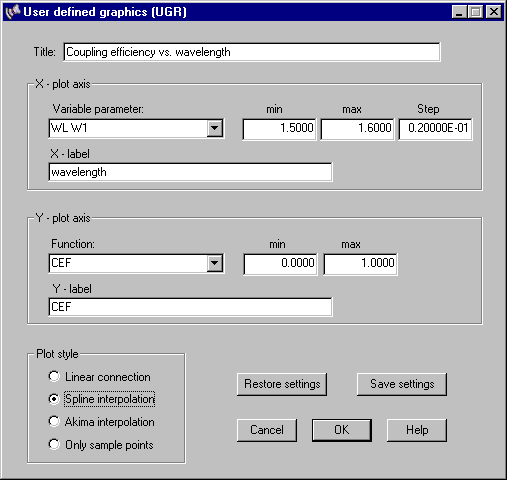Focus the X-axis min field 1.5000

279,129
